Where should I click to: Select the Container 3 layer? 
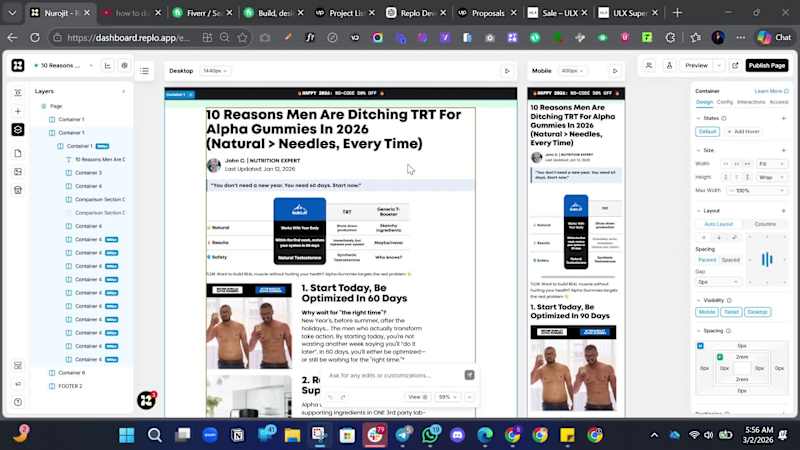[88, 173]
